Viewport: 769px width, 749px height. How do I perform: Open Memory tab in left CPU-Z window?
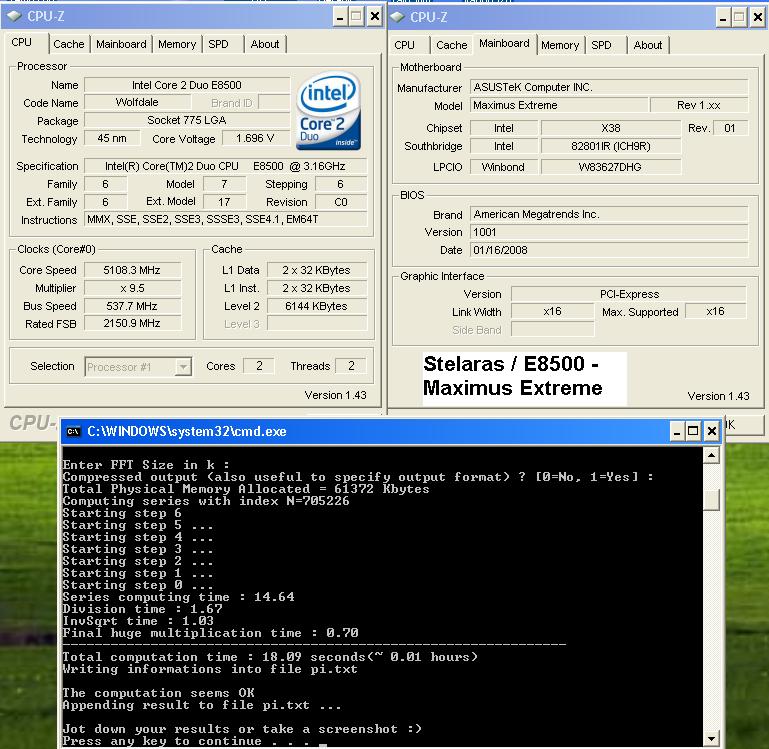(x=177, y=44)
